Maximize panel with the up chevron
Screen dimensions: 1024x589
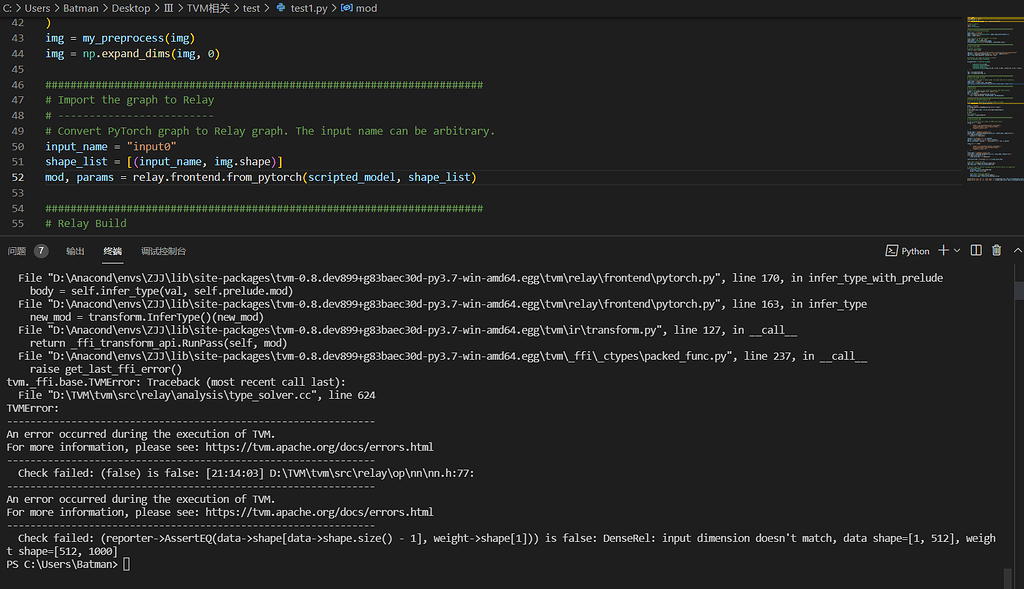[x=1017, y=250]
